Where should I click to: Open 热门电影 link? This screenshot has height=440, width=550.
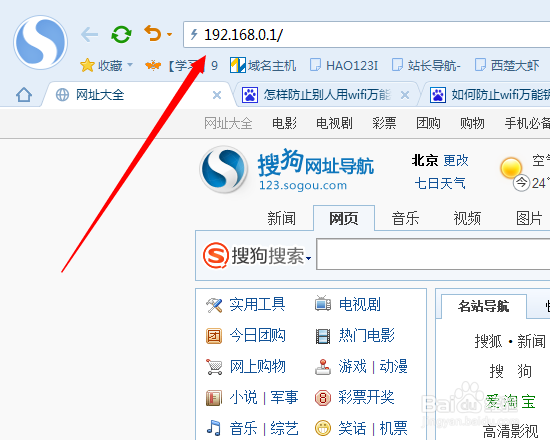[x=367, y=335]
